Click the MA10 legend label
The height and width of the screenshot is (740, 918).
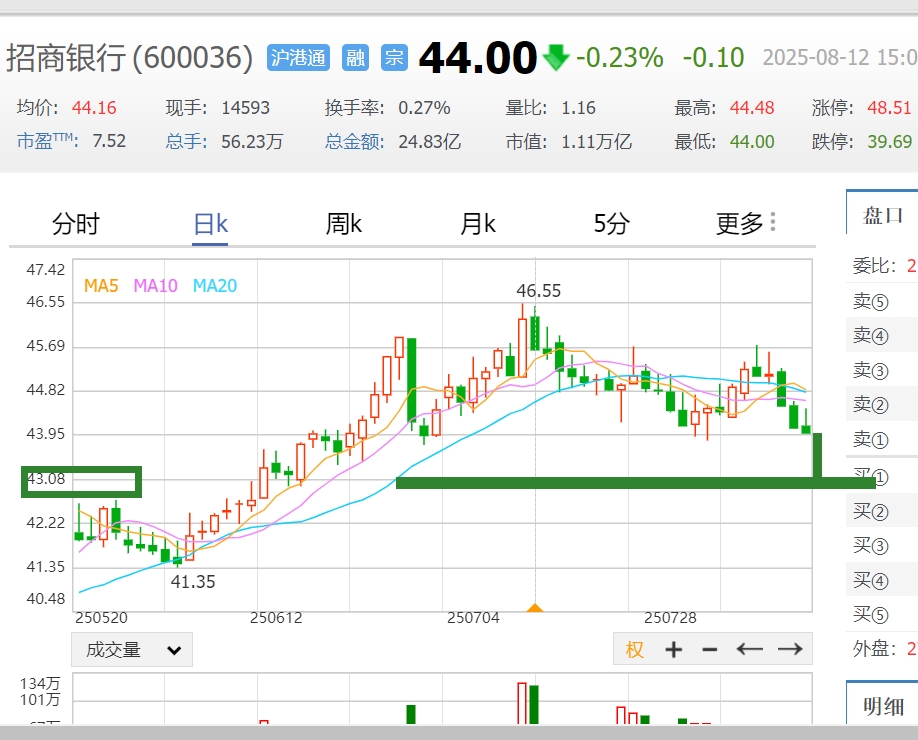click(x=155, y=286)
